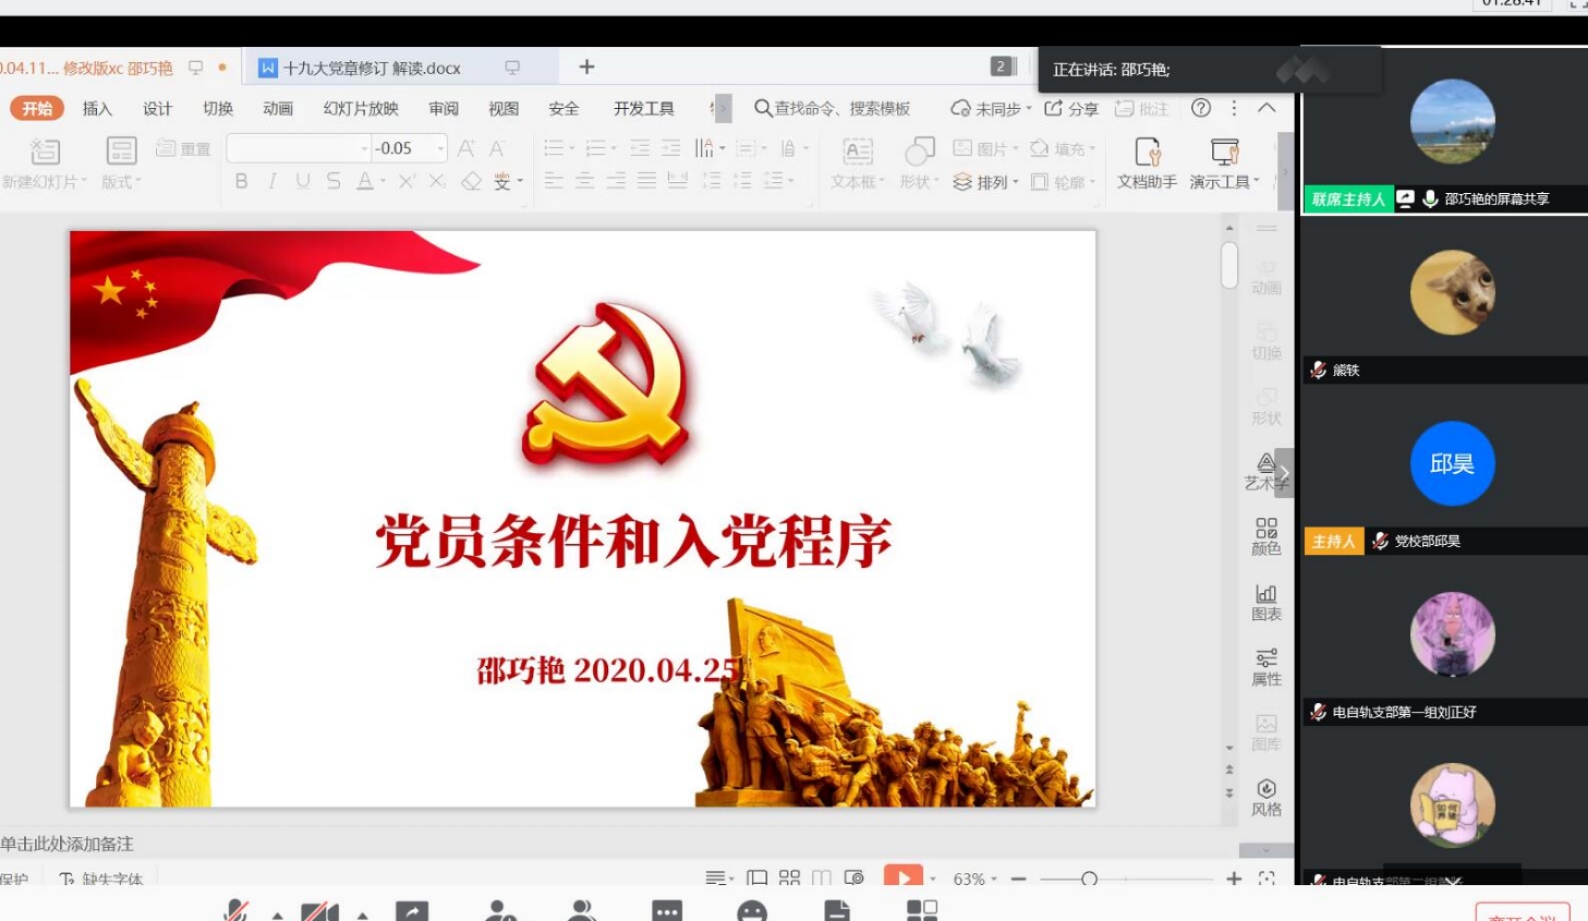Open the 风格 style sidebar panel
1588x921 pixels.
[x=1266, y=797]
